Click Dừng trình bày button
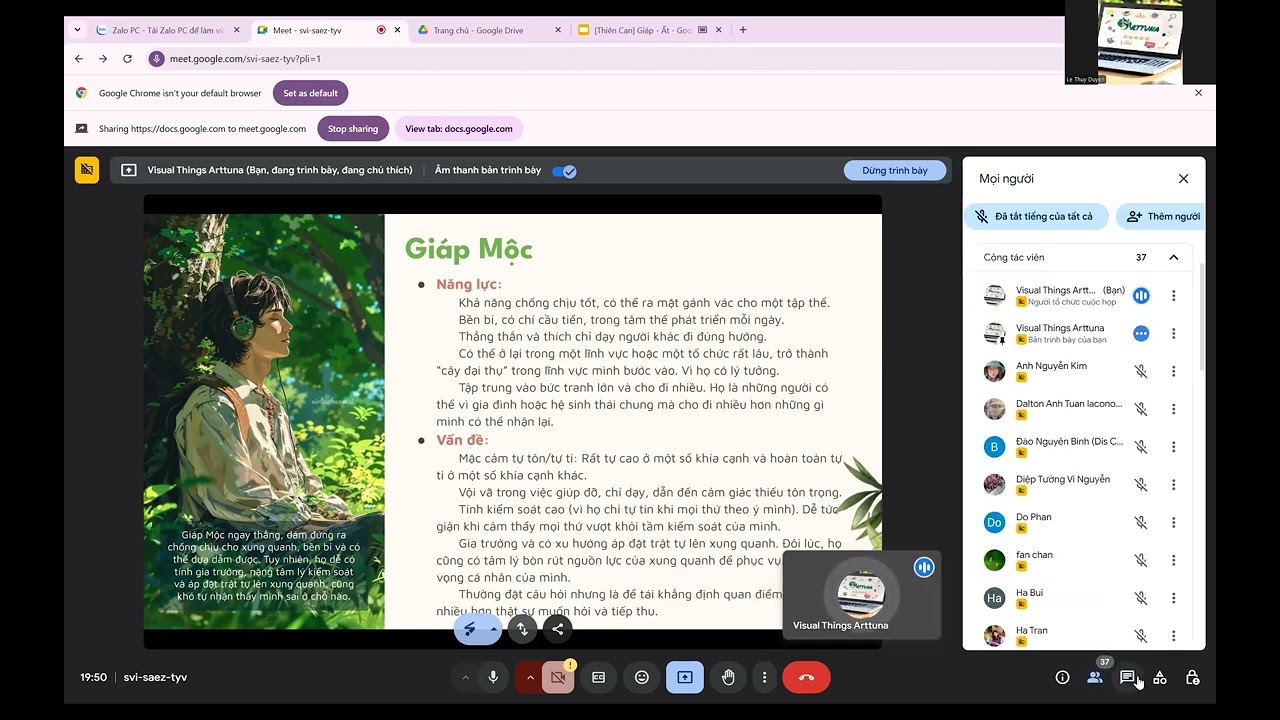 click(895, 171)
